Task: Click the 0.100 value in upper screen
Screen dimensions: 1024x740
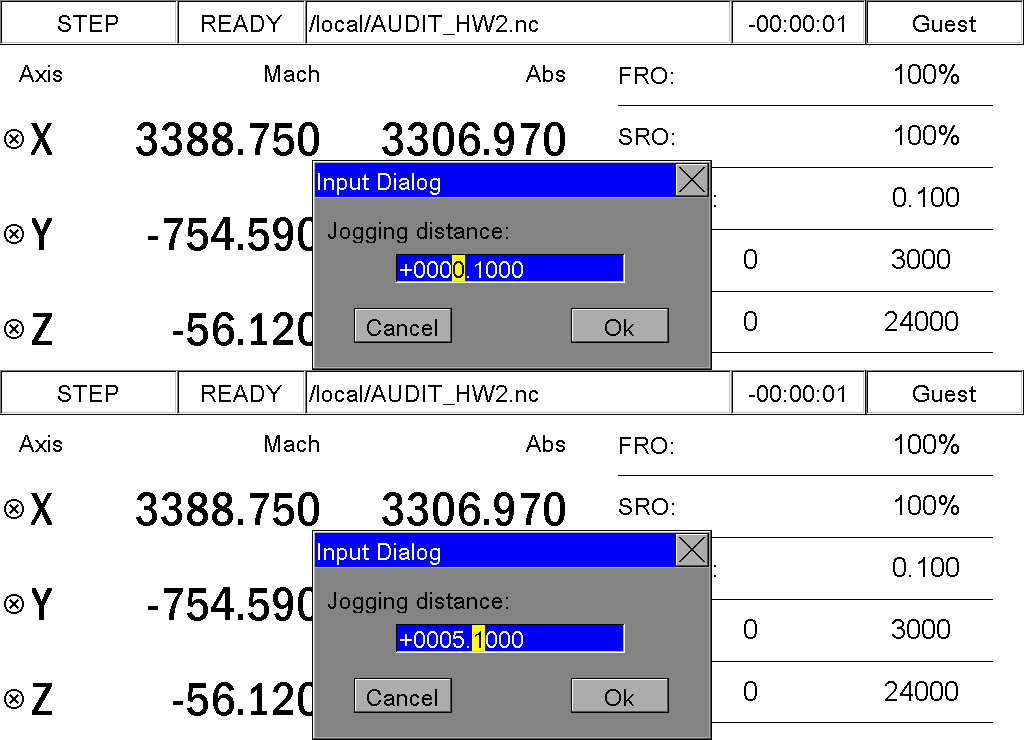Action: (925, 197)
